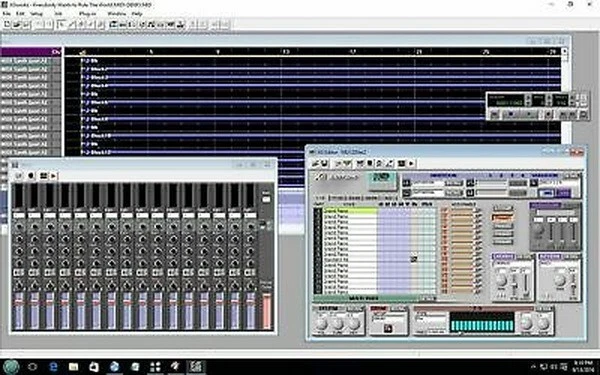Open the Window menu

point(116,14)
